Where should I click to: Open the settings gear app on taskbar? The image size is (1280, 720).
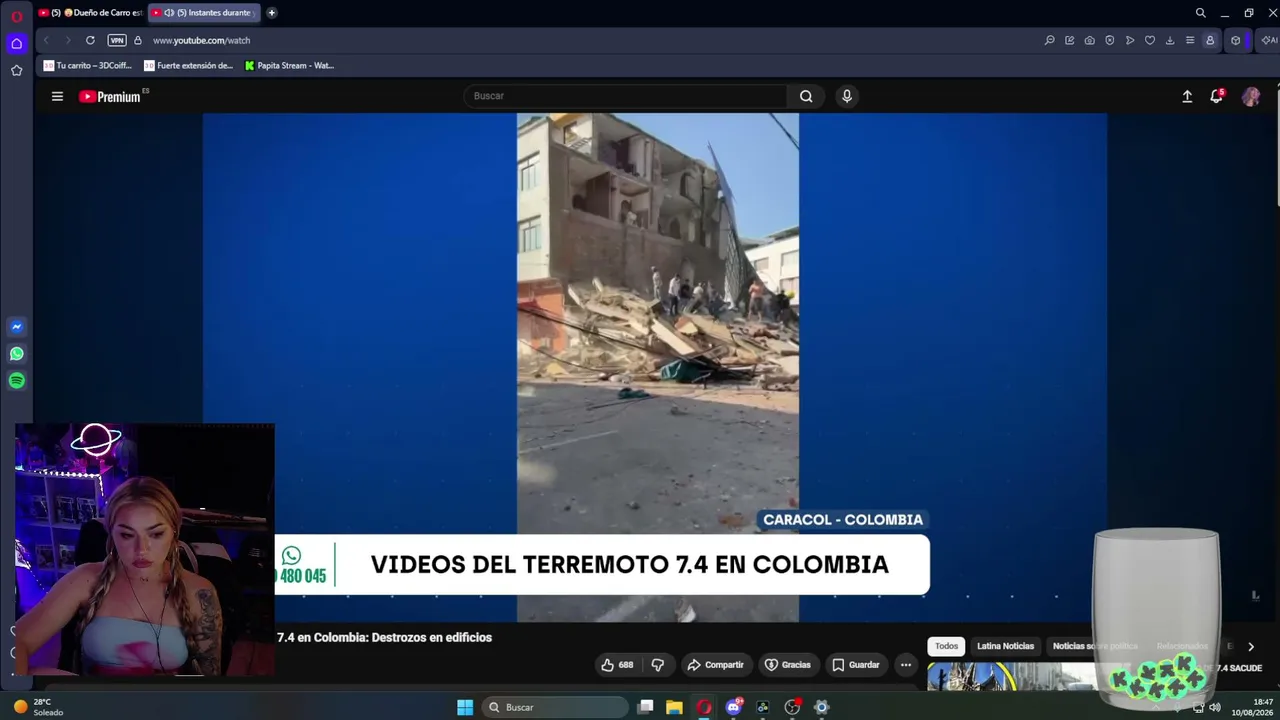pyautogui.click(x=821, y=707)
